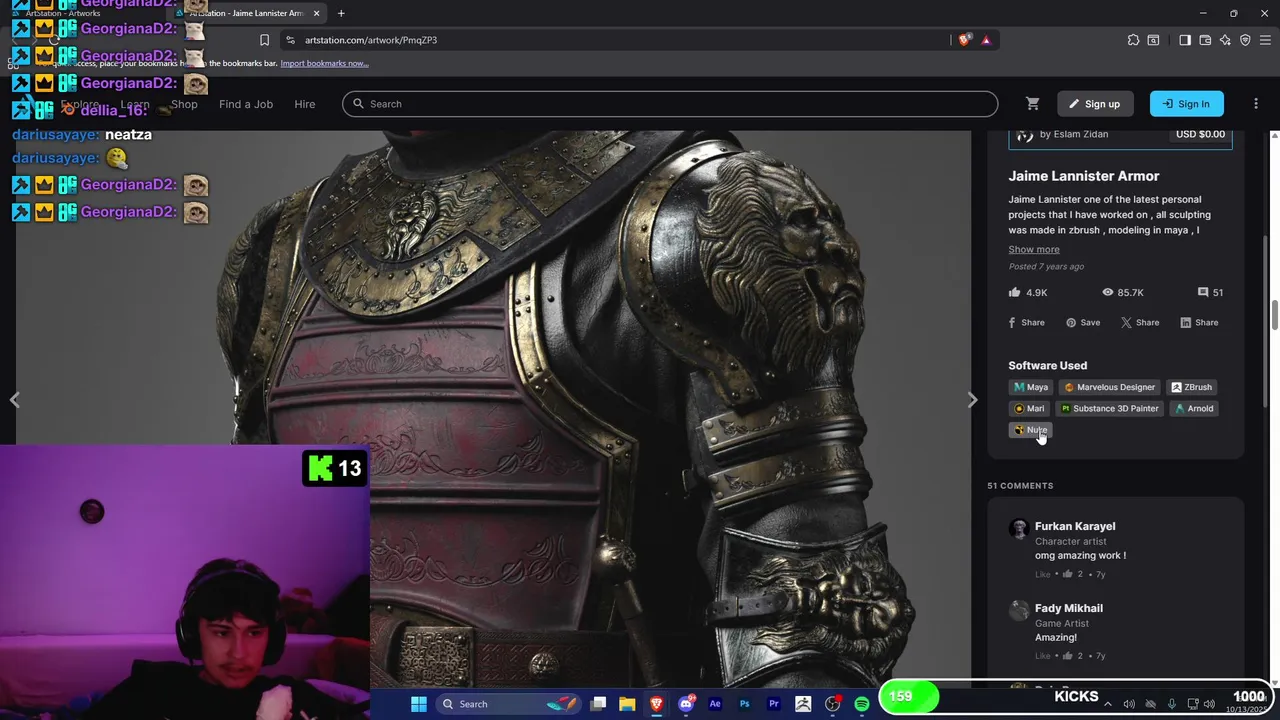Click the Sign up button
The image size is (1280, 720).
1094,104
